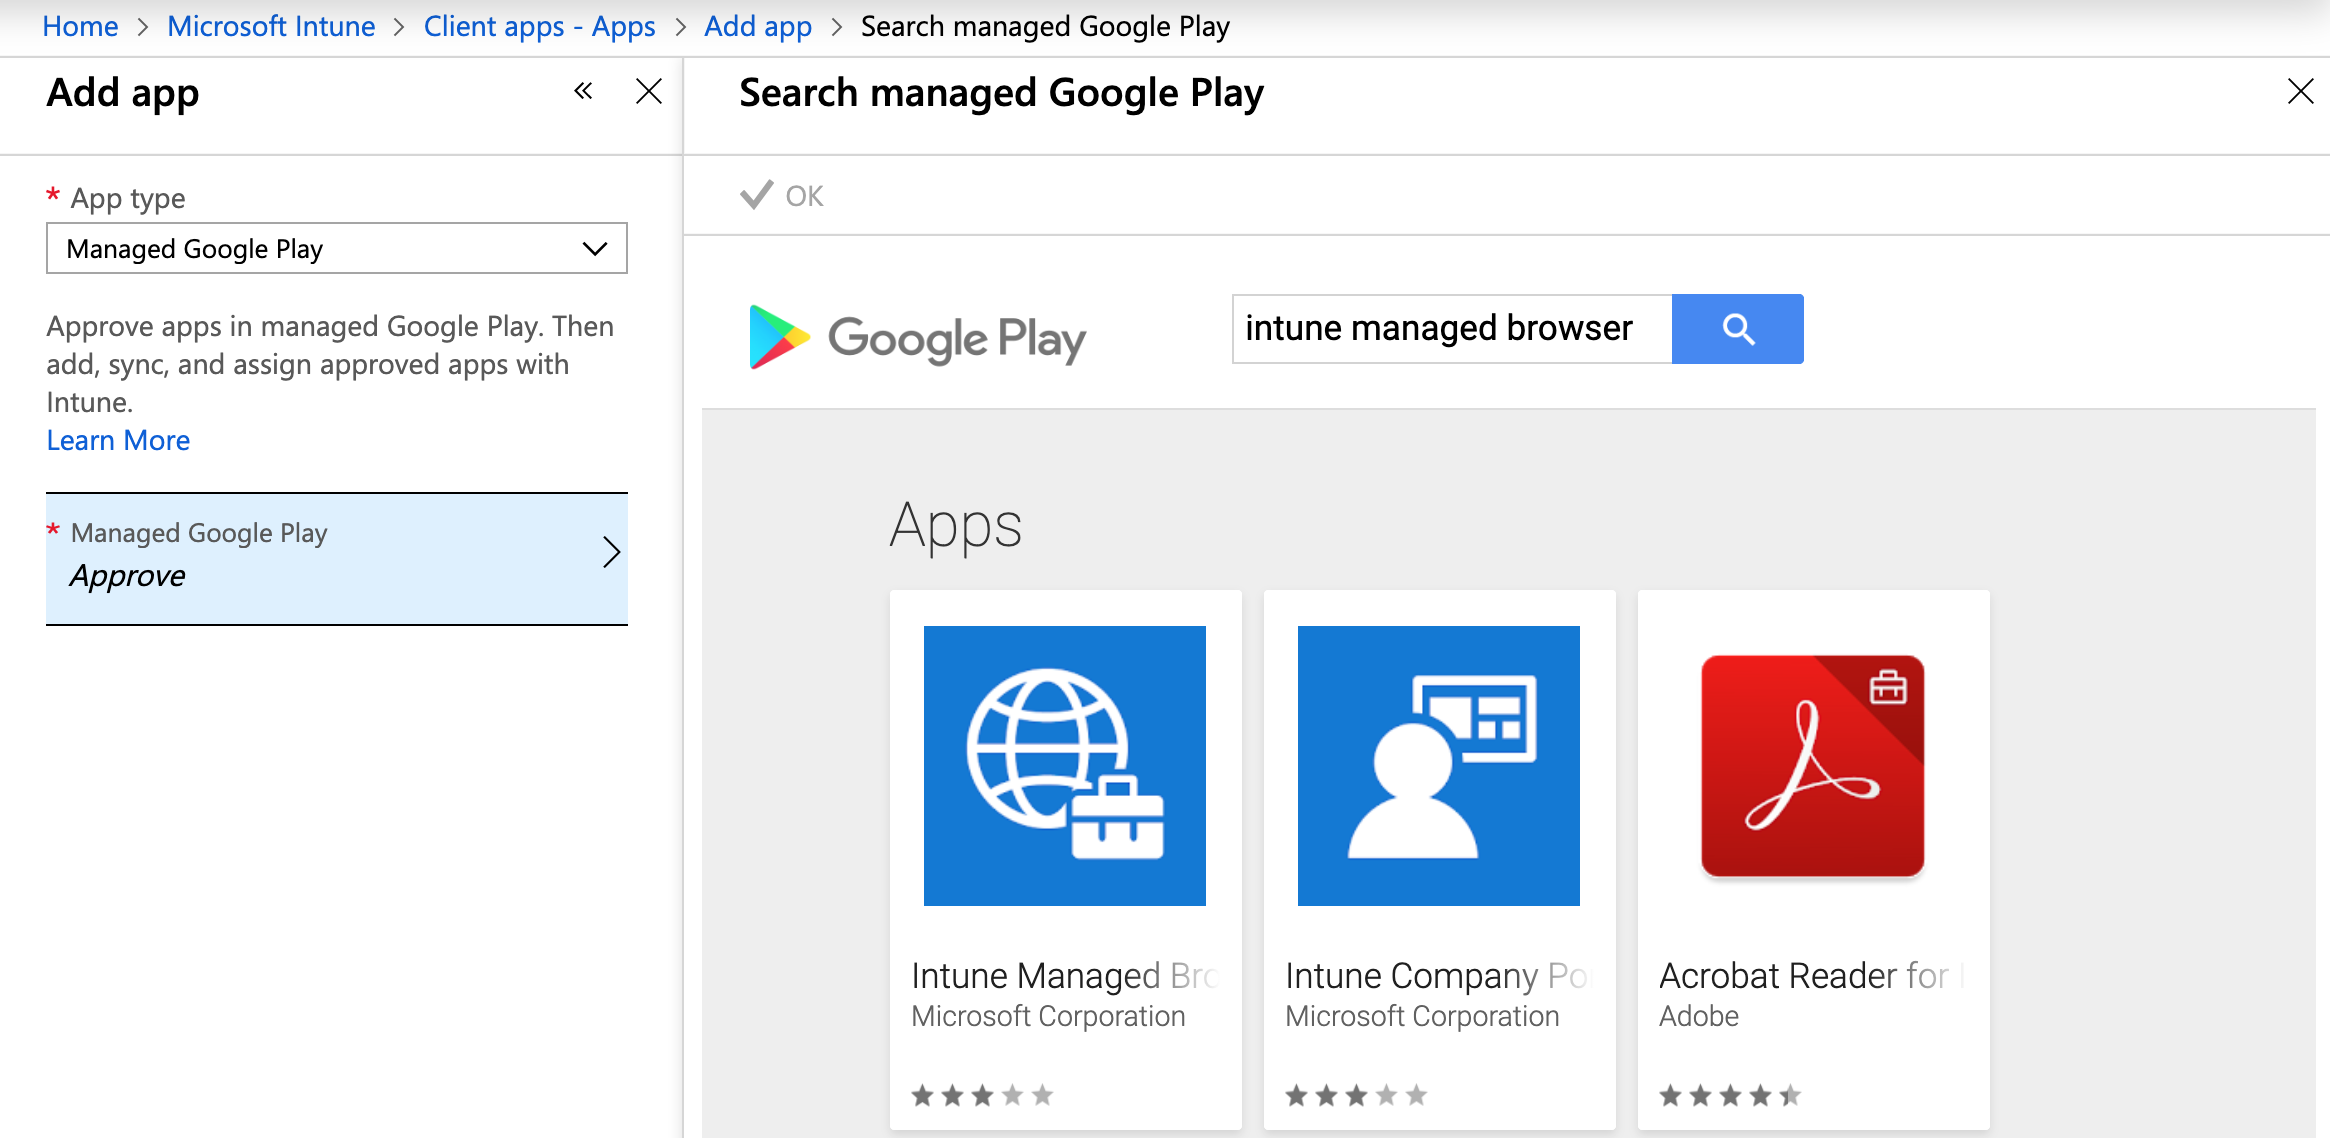Click Microsoft Corporation under Intune Managed Browser
The height and width of the screenshot is (1138, 2330).
pyautogui.click(x=1048, y=1016)
